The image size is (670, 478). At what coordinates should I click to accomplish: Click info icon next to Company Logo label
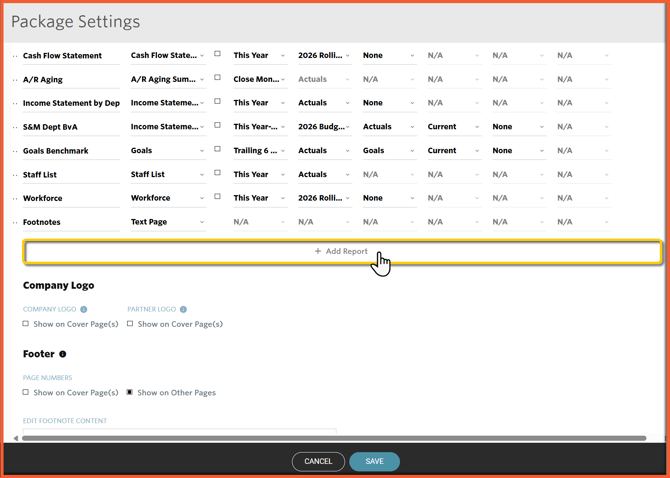[84, 310]
